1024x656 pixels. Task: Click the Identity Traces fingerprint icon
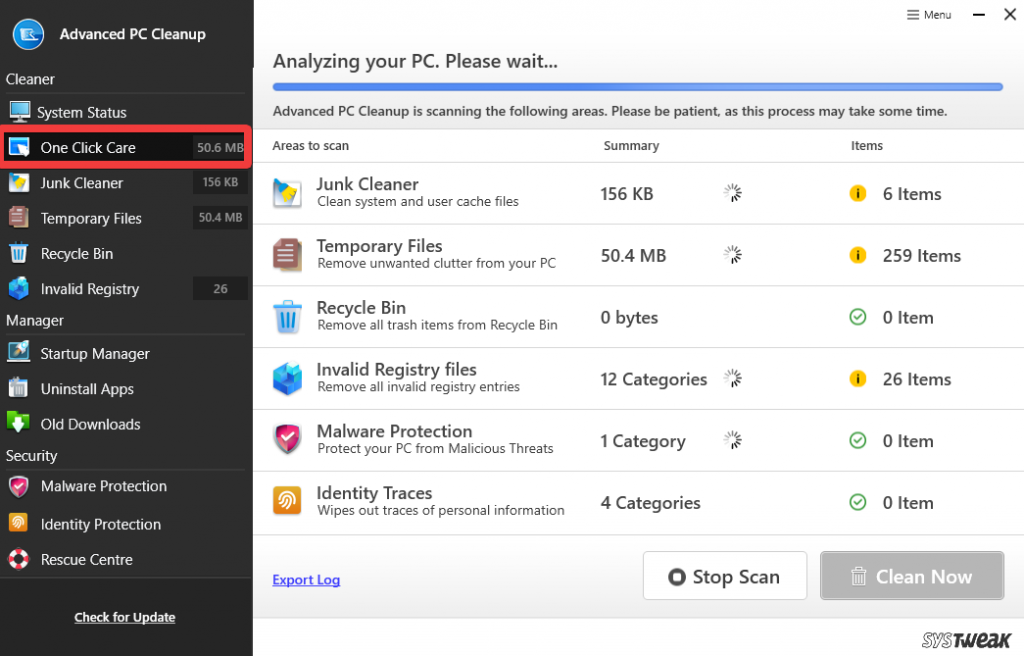(x=287, y=501)
